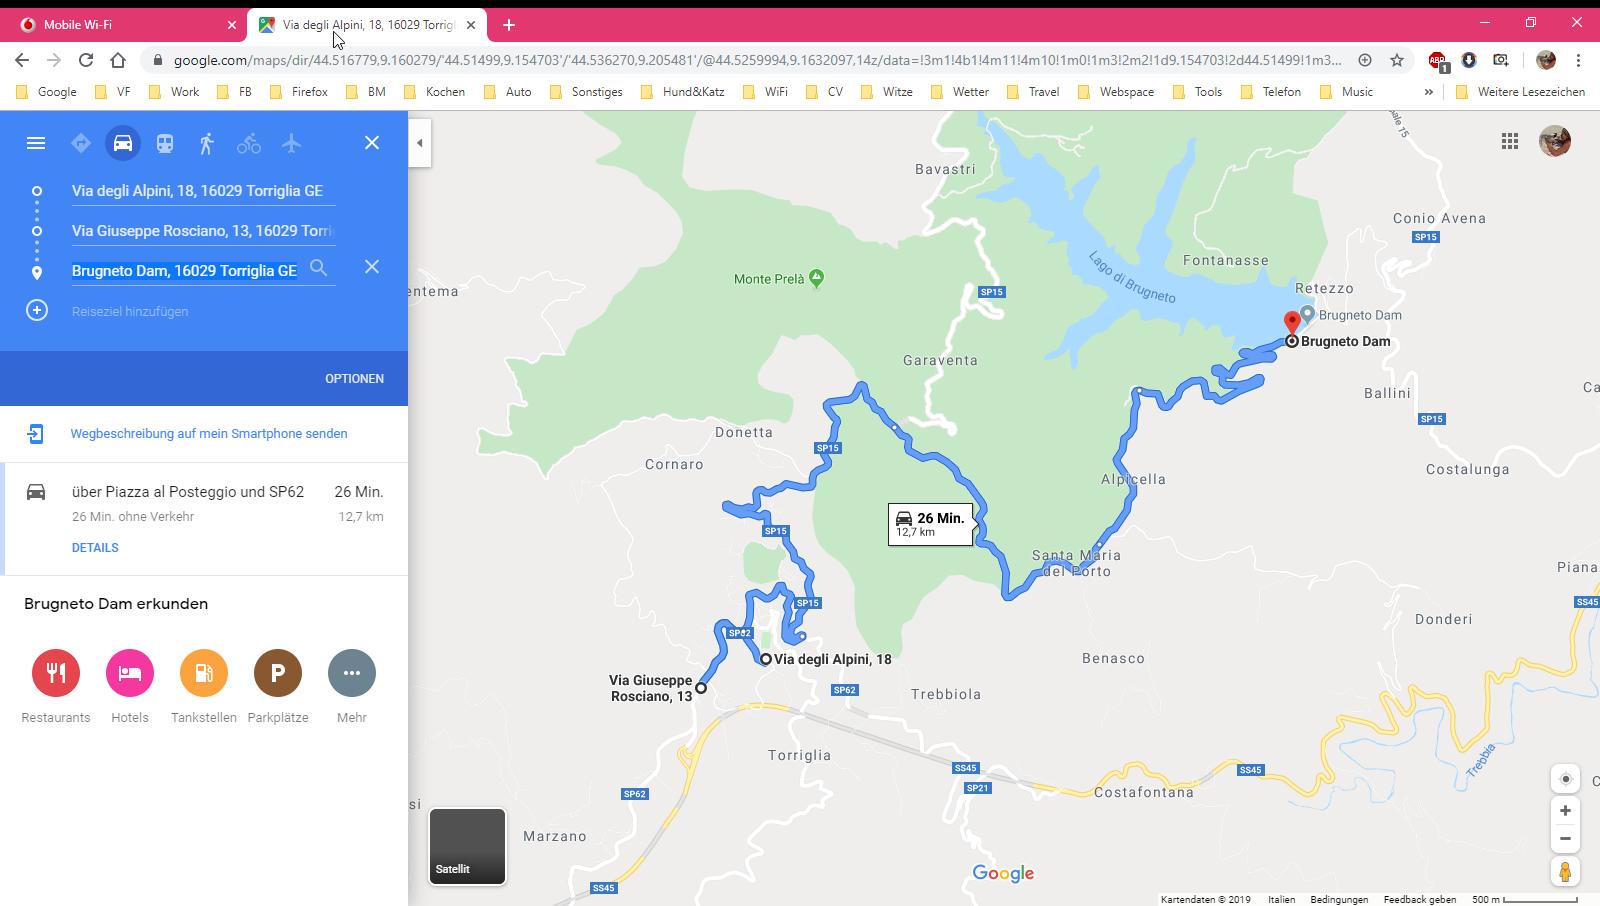Click the map scale 500 m
This screenshot has height=906, width=1600.
1525,899
